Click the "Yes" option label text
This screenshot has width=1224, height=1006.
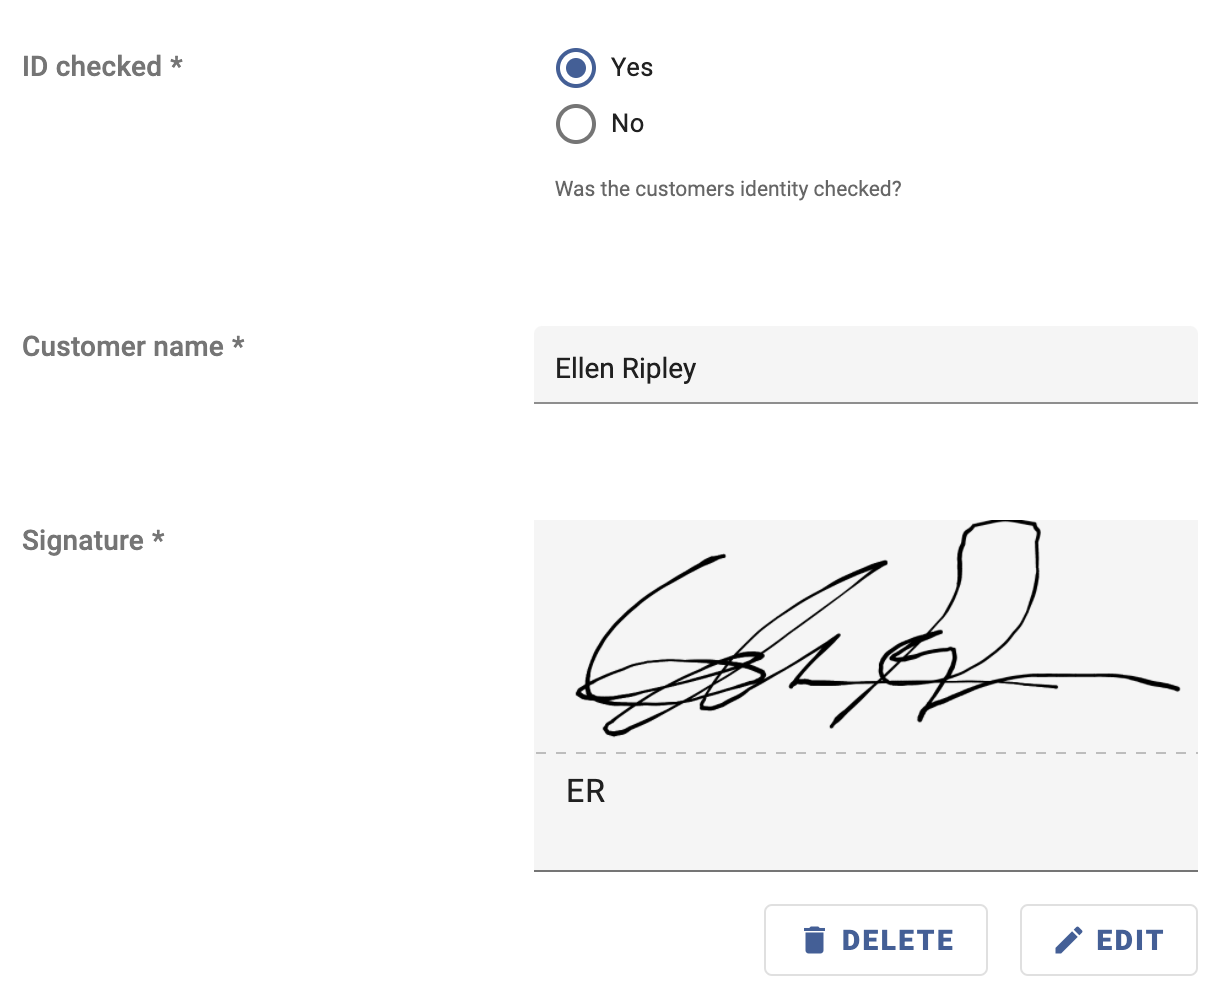[x=632, y=67]
